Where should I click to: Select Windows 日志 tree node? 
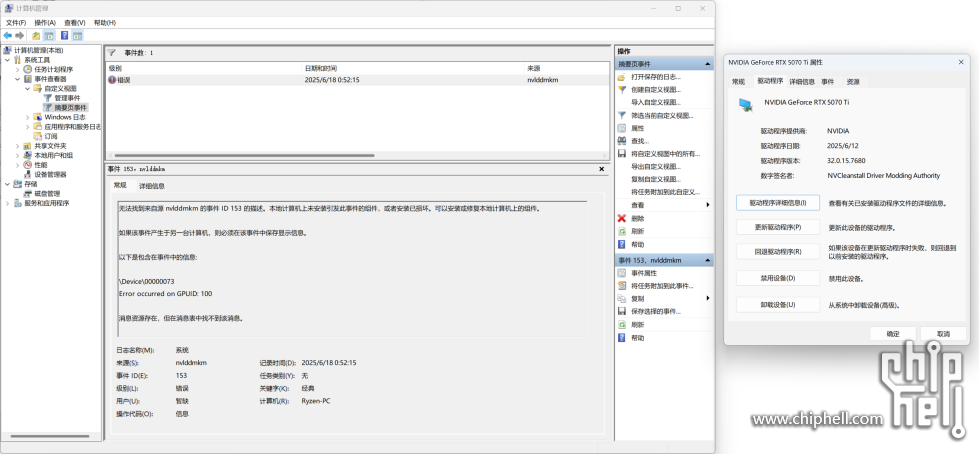coord(64,117)
